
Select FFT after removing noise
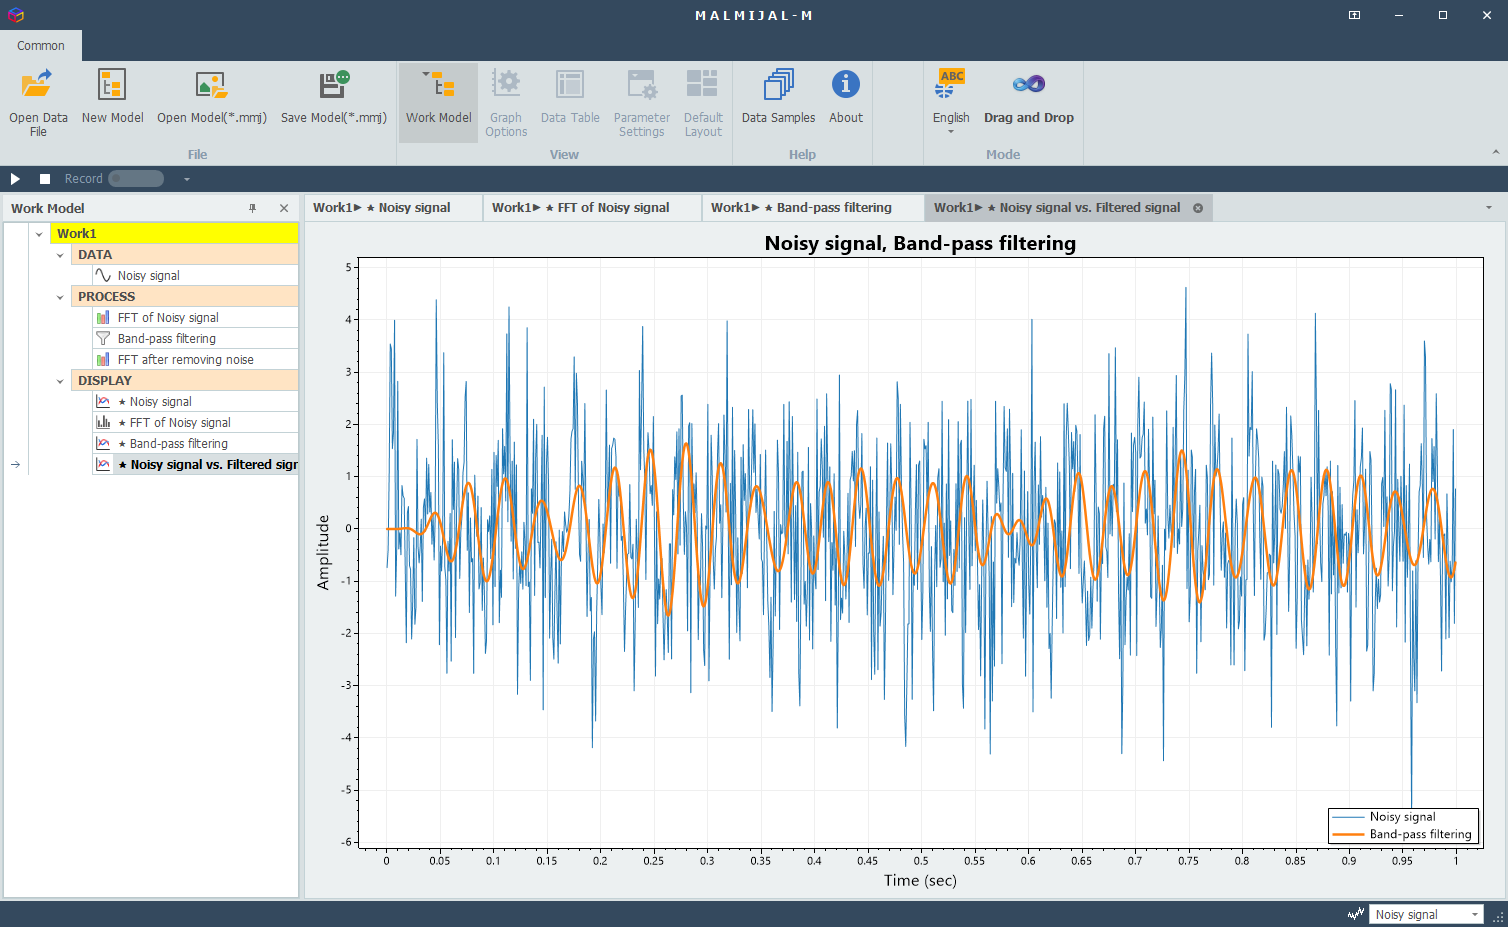(x=195, y=360)
